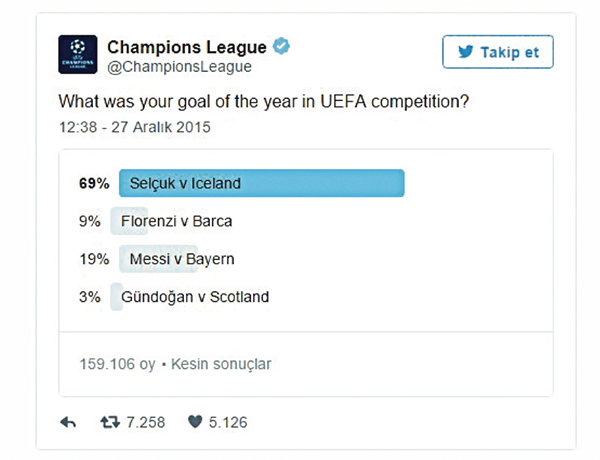Open the tweet timestamp 12:38 - 27 Aralık 2015
Viewport: 600px width, 460px height.
pos(135,127)
